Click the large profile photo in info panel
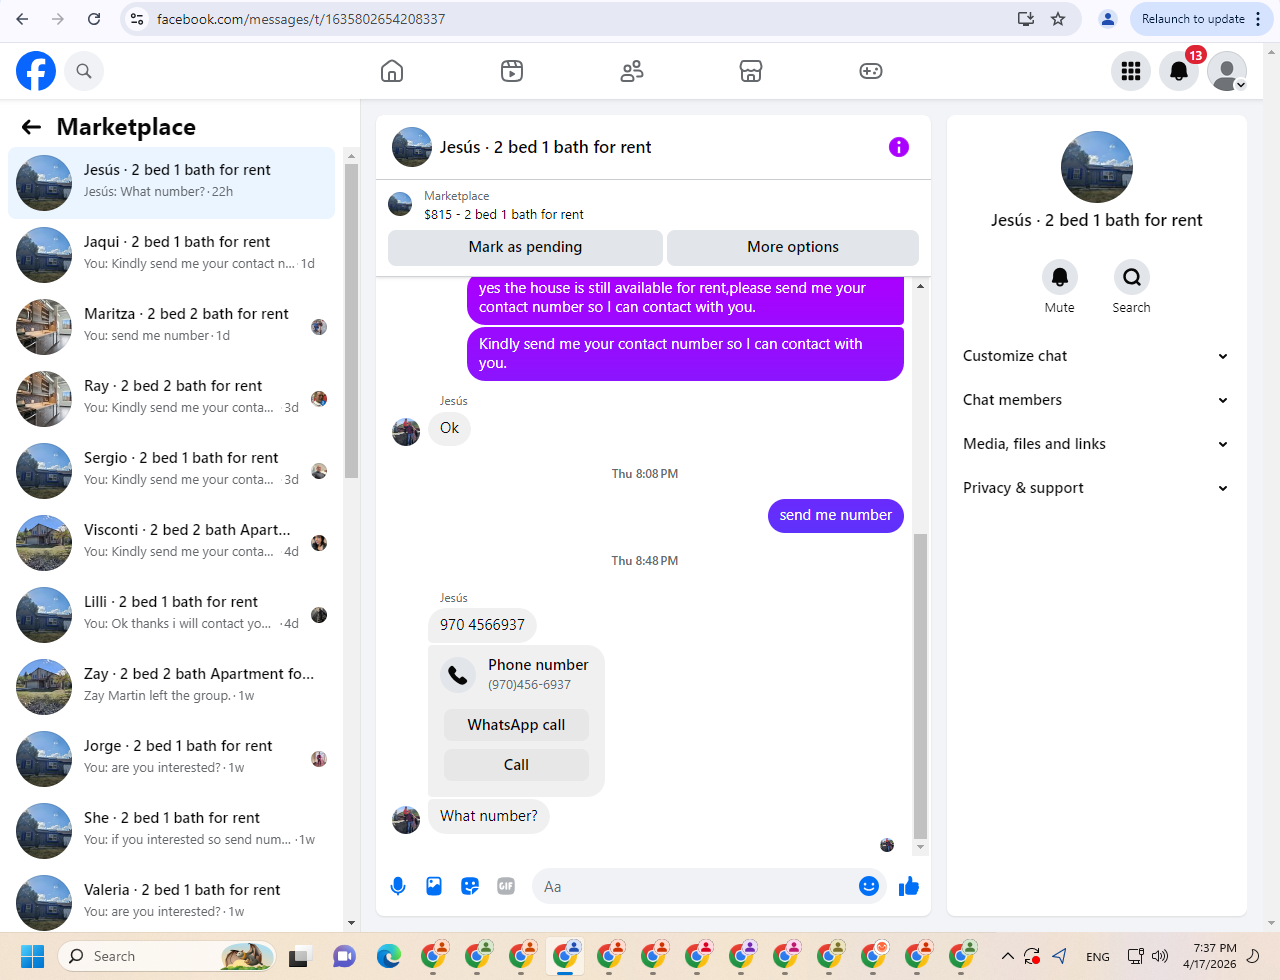The height and width of the screenshot is (980, 1280). click(1097, 167)
